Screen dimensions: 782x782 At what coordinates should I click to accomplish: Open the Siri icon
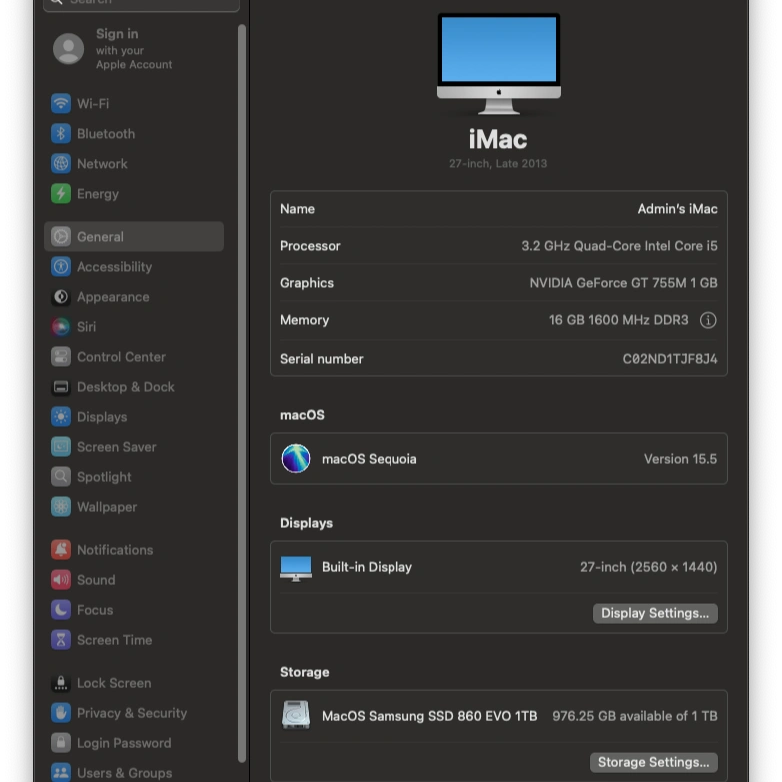tap(61, 327)
